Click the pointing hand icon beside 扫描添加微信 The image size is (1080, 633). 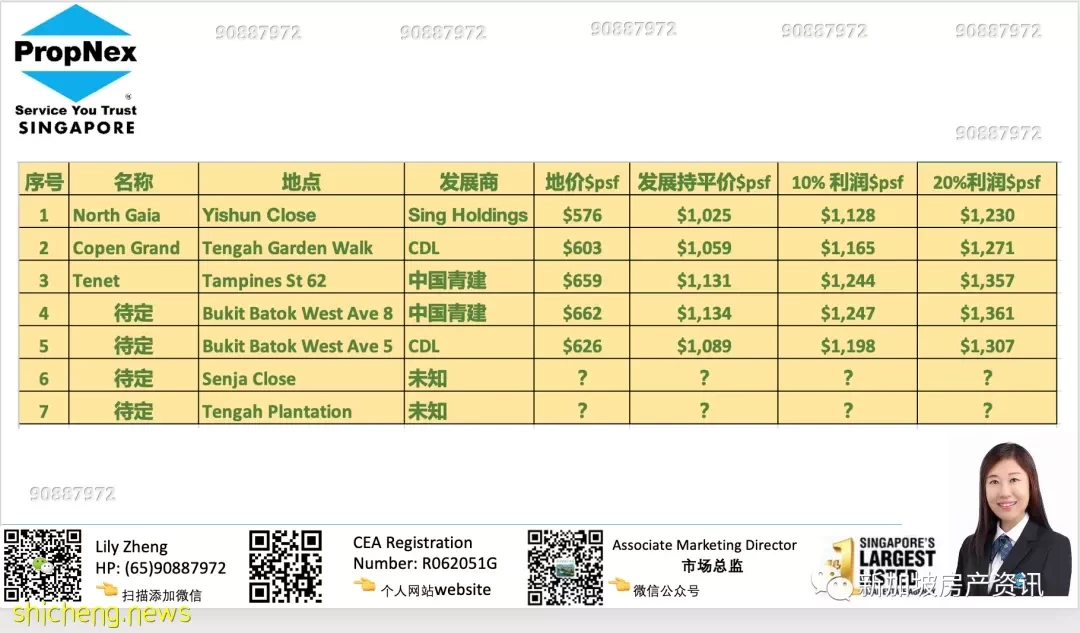point(107,590)
